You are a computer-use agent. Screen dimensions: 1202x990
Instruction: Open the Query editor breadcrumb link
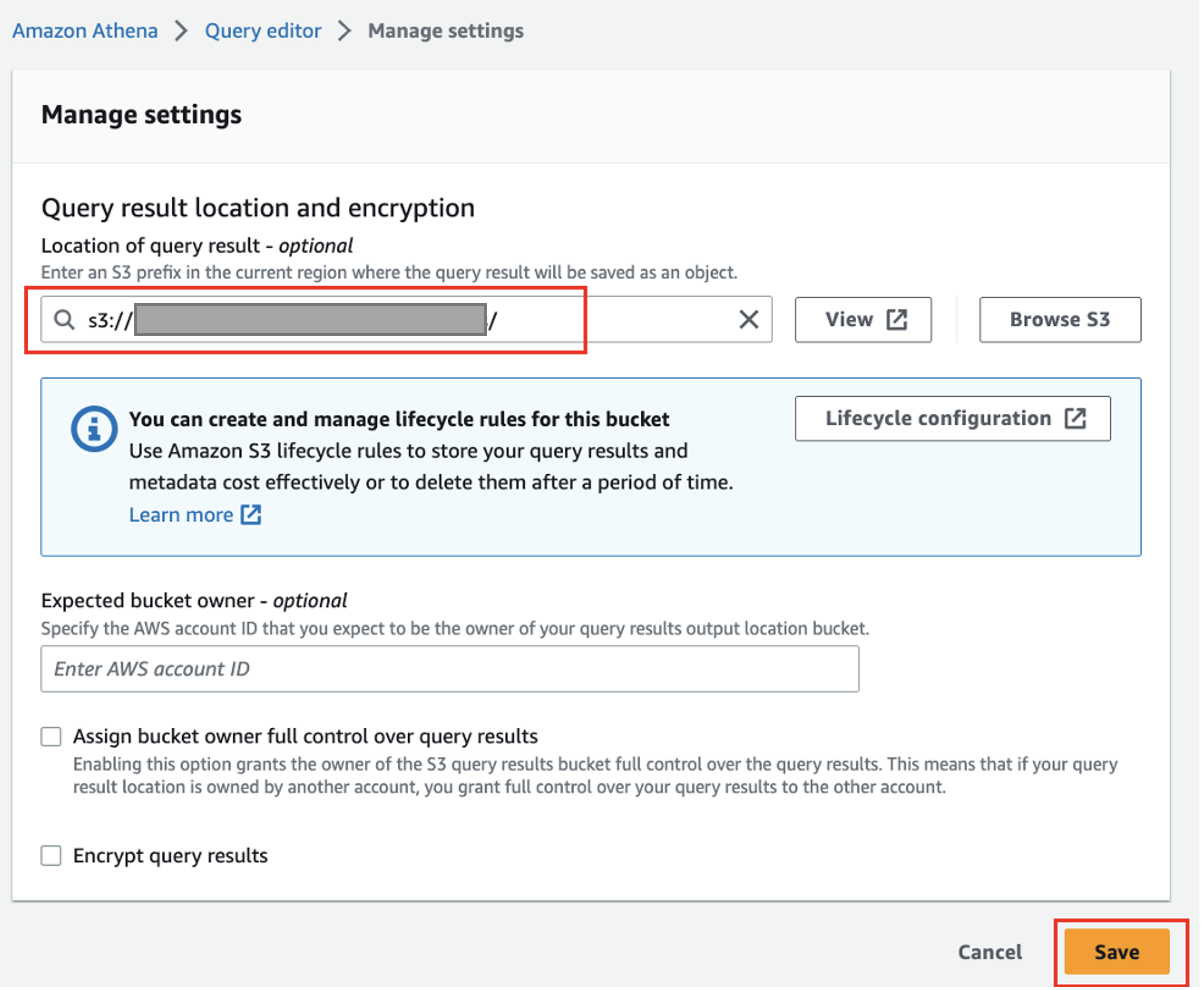tap(263, 31)
